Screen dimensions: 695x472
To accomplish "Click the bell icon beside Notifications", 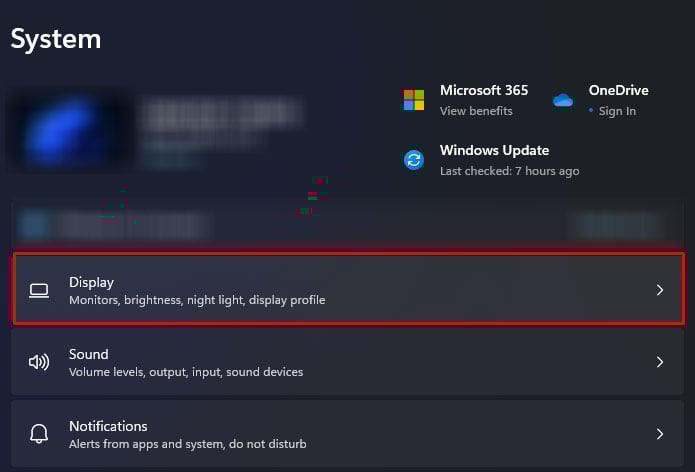I will pos(39,433).
